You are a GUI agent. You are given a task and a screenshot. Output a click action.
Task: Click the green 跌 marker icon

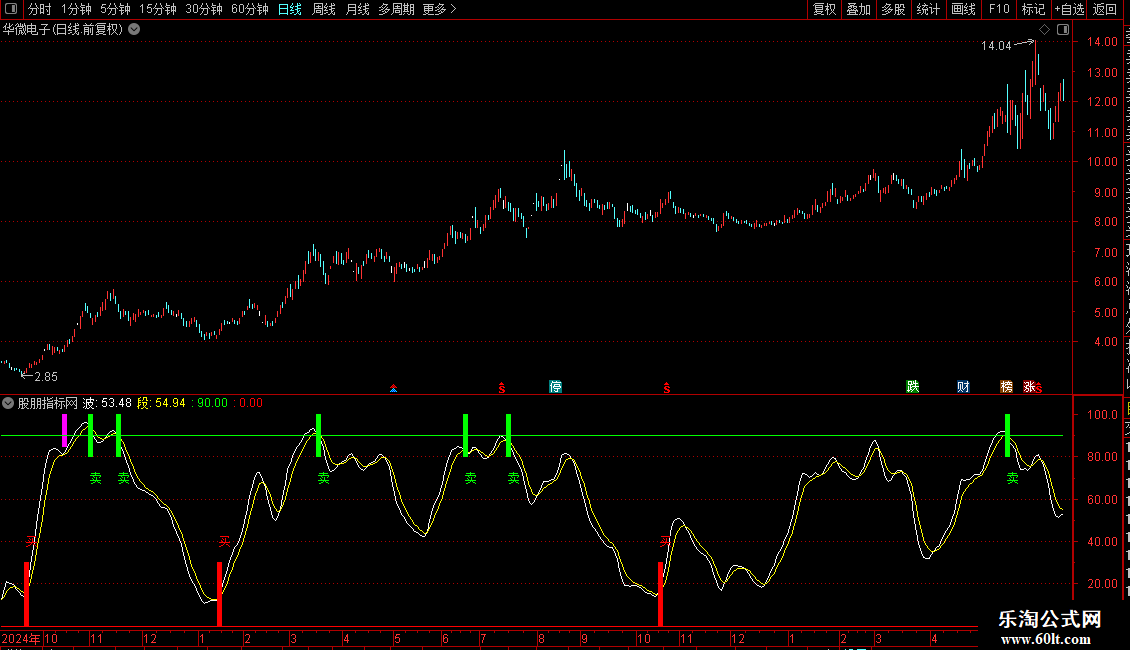tap(912, 387)
